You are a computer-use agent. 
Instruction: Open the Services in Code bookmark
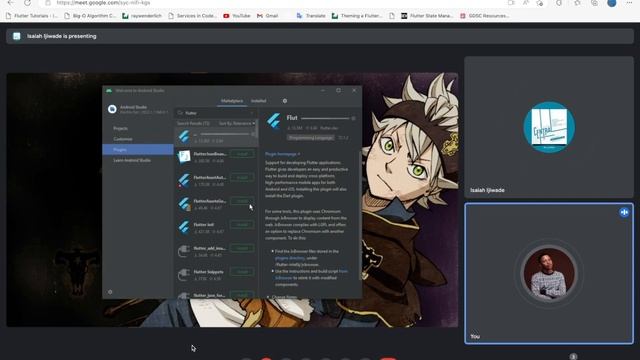tap(192, 16)
